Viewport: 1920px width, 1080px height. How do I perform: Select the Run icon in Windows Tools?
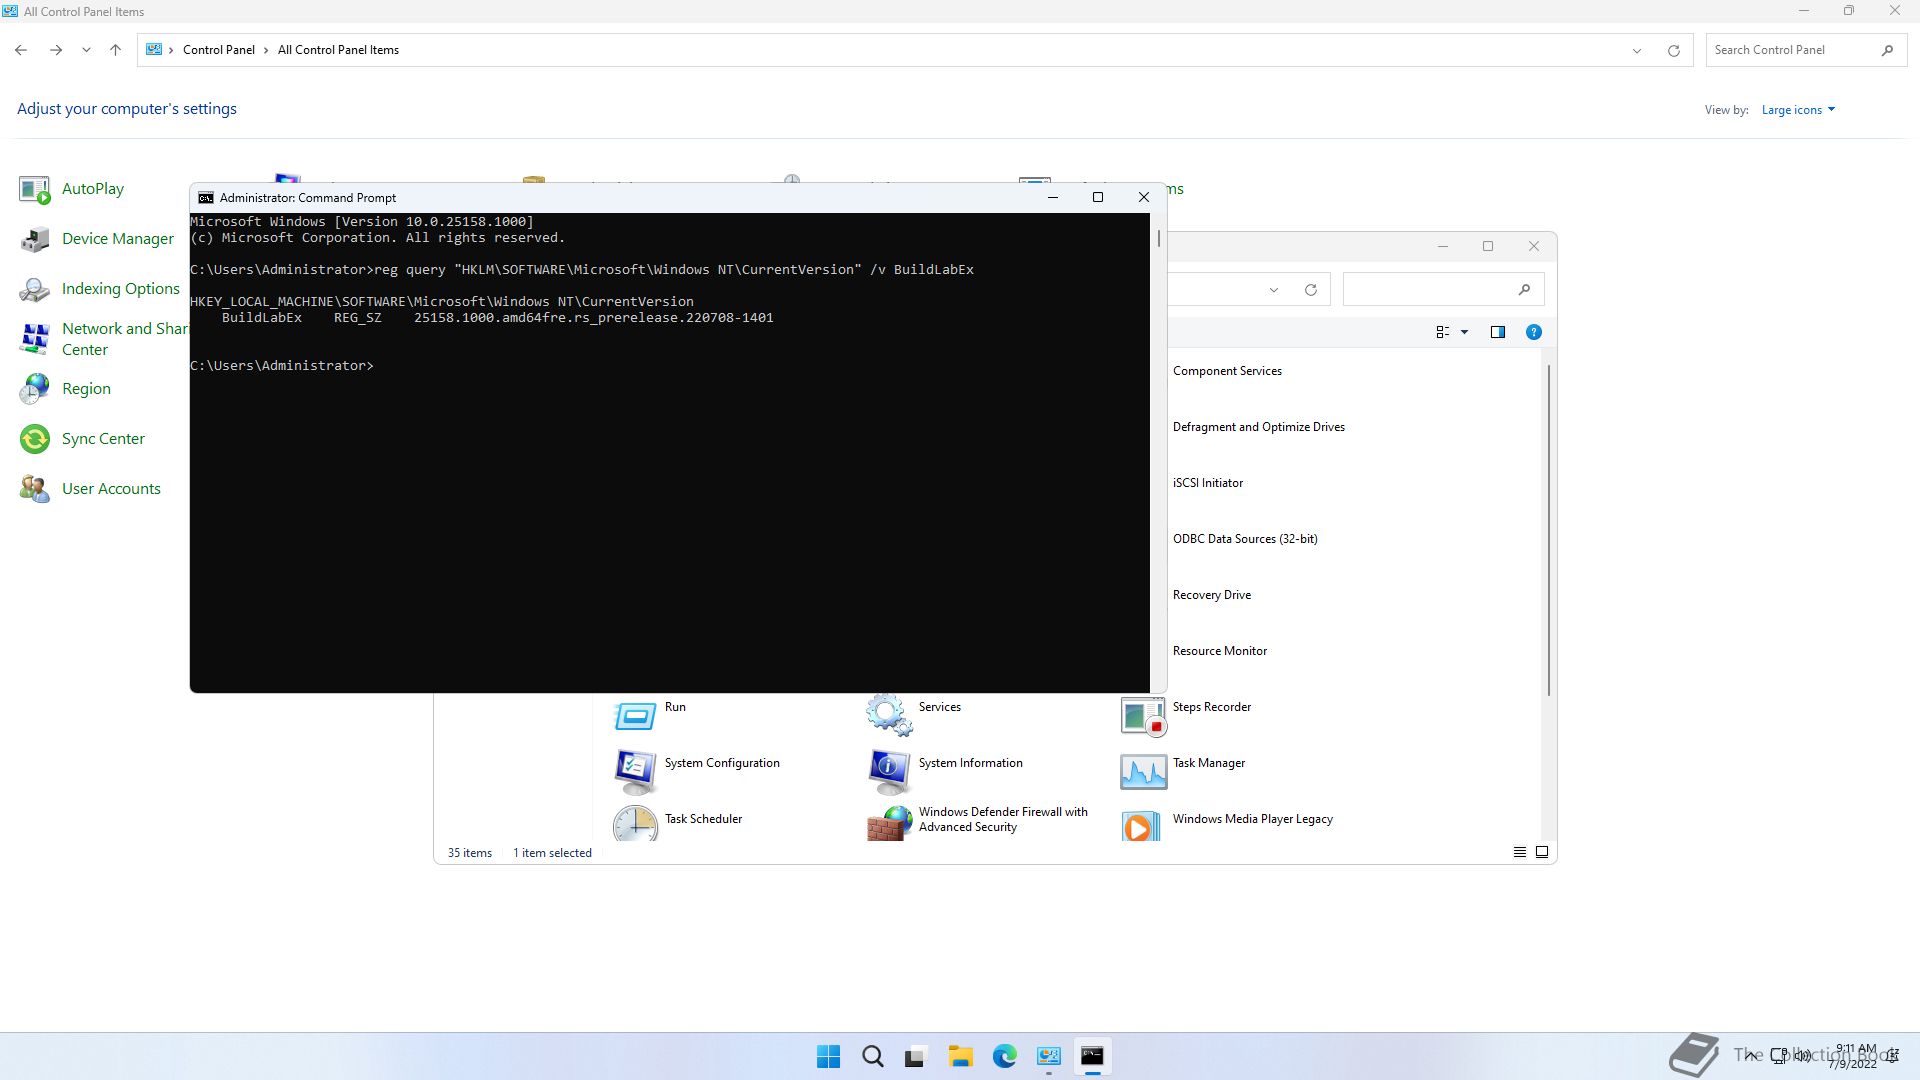point(635,715)
